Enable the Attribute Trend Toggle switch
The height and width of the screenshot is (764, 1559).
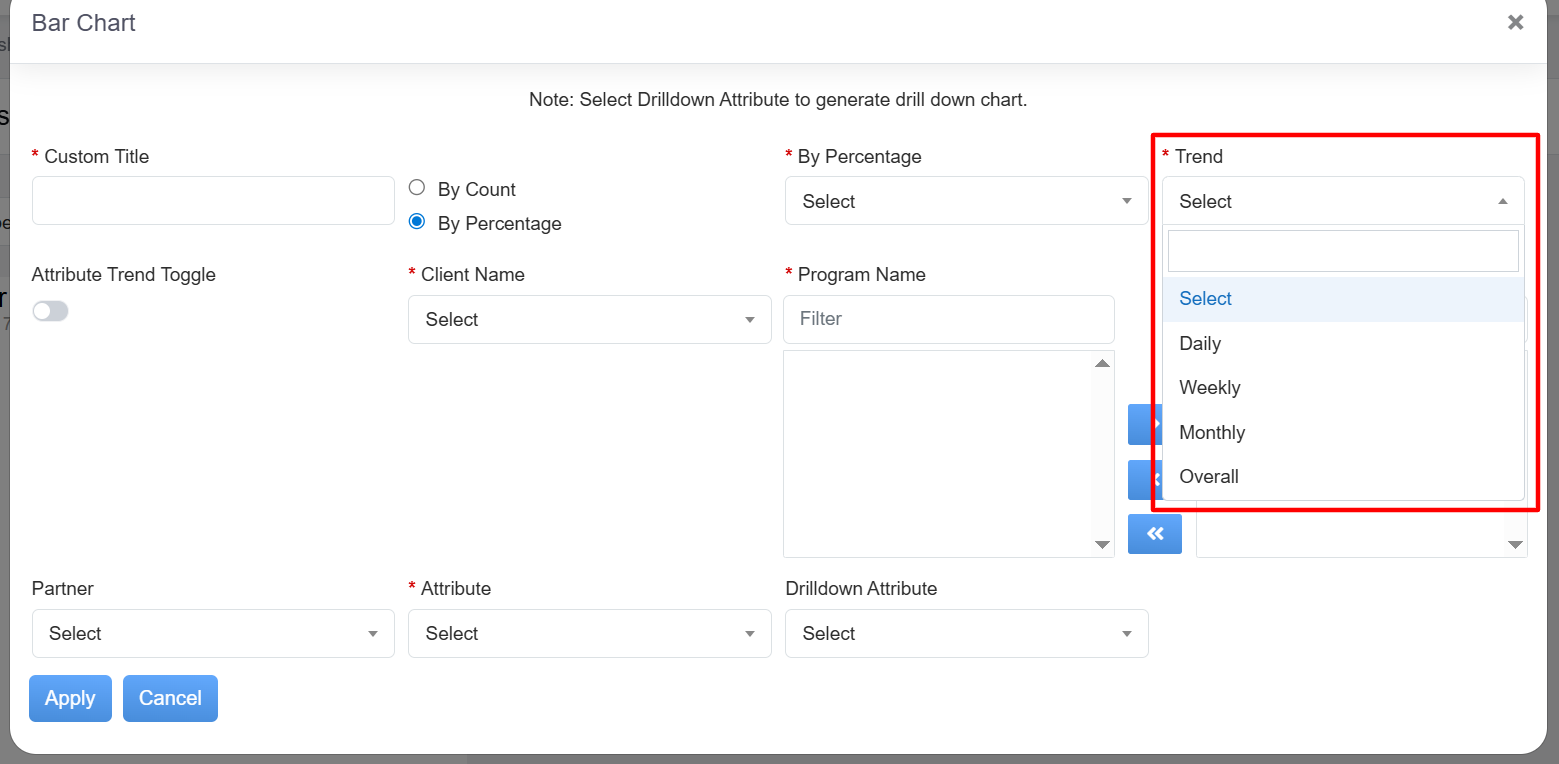point(50,312)
